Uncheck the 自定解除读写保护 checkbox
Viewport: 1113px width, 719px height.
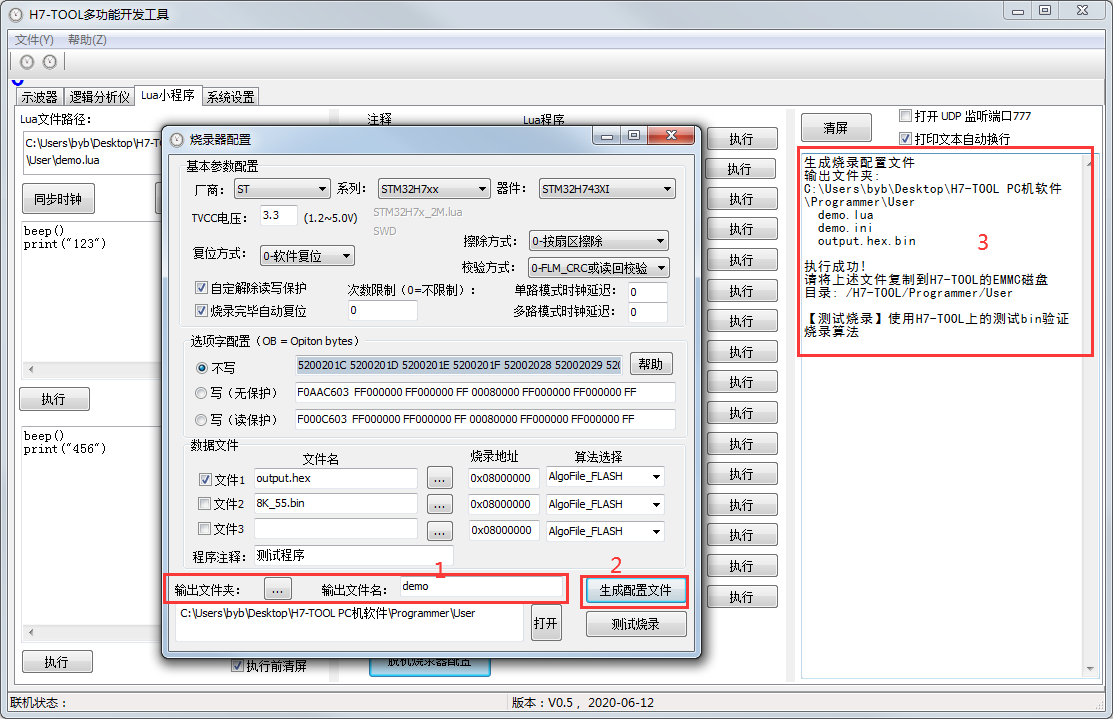[x=201, y=287]
